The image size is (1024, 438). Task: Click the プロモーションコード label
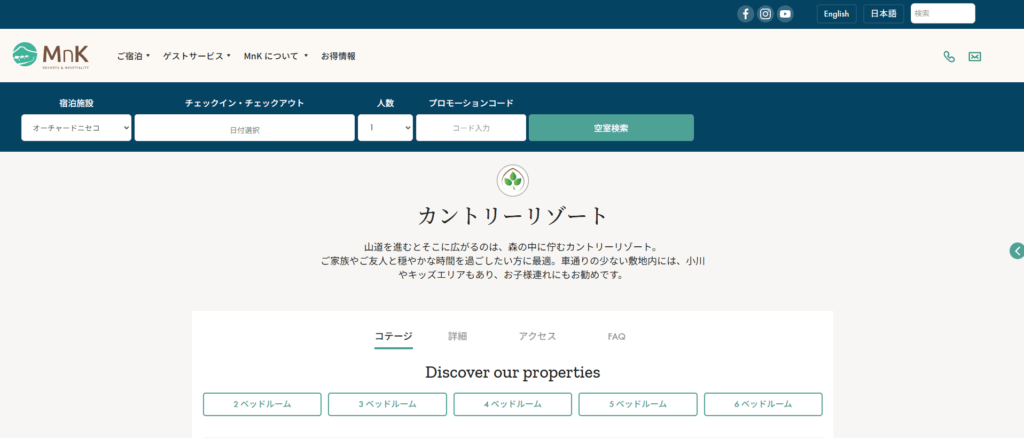point(471,103)
